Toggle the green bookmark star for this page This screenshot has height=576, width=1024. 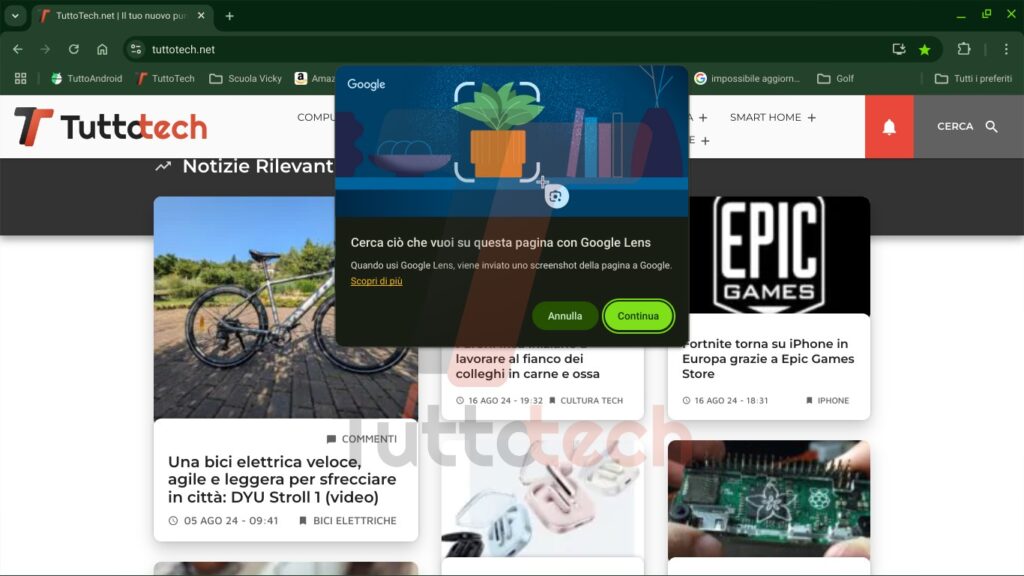tap(924, 48)
